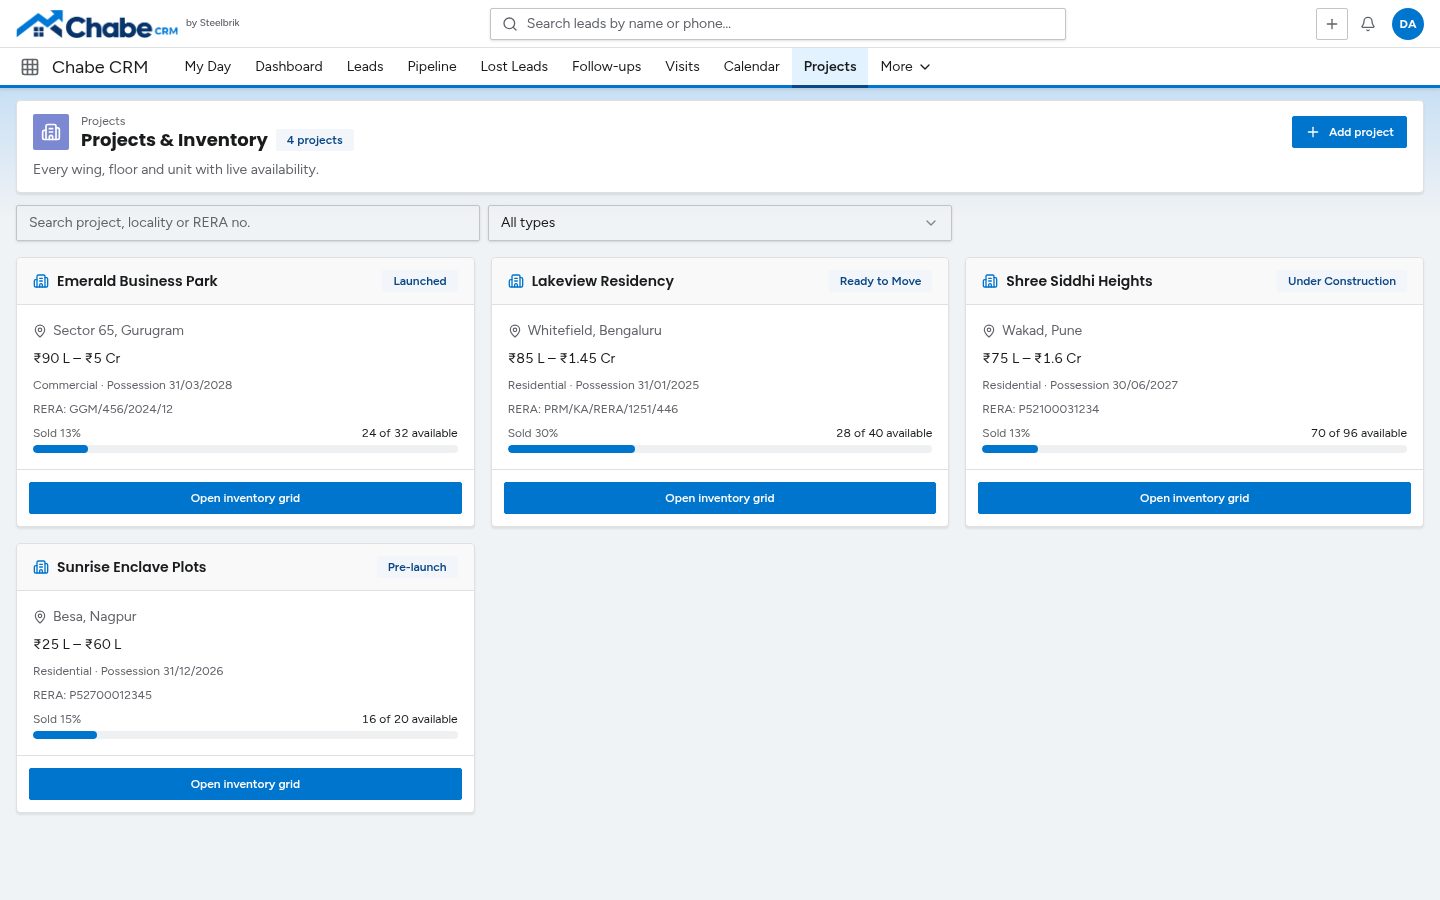Click the Projects & Inventory building icon
The image size is (1440, 900).
(x=51, y=132)
